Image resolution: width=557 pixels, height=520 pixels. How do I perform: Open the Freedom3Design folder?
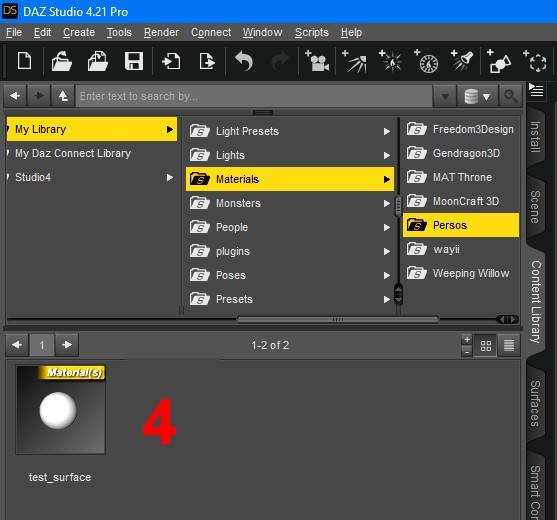tap(461, 129)
